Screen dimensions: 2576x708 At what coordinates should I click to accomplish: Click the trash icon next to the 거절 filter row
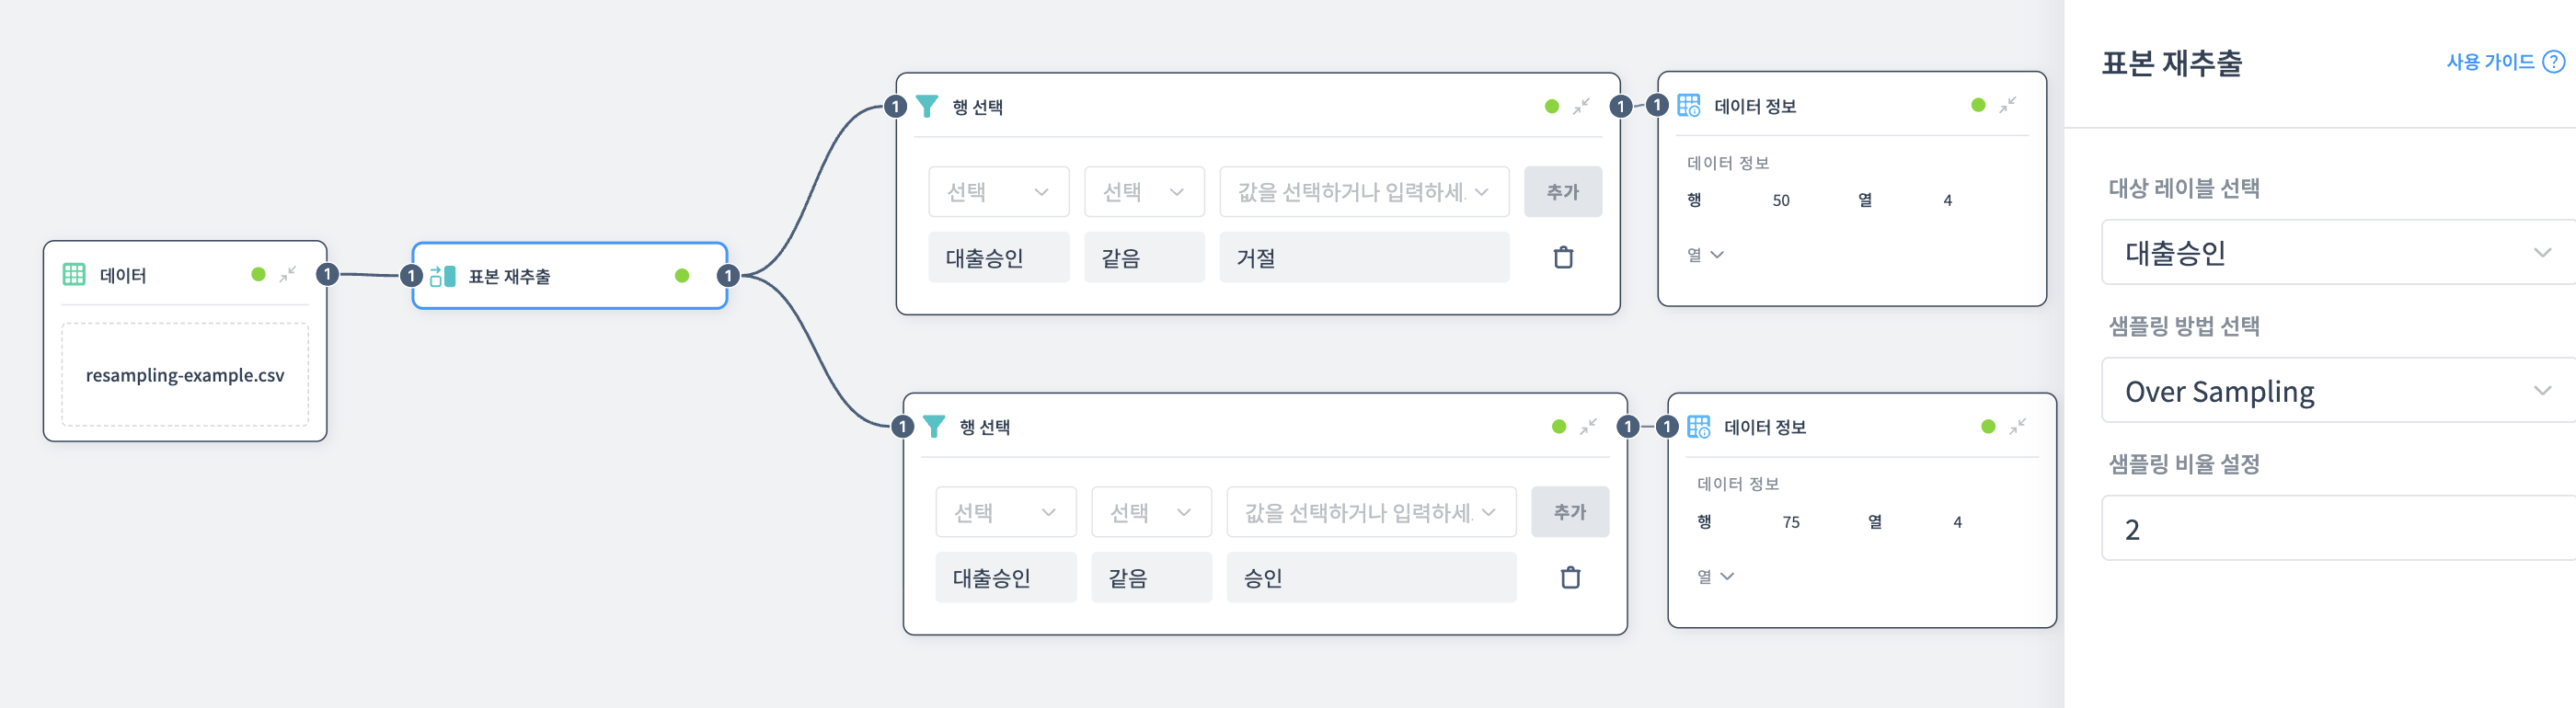(x=1562, y=257)
